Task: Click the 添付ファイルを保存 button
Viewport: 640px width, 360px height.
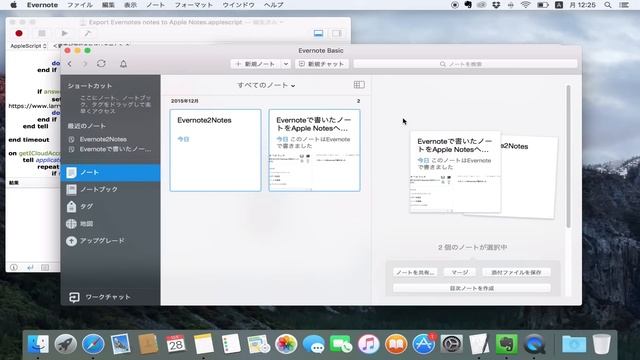Action: point(516,272)
